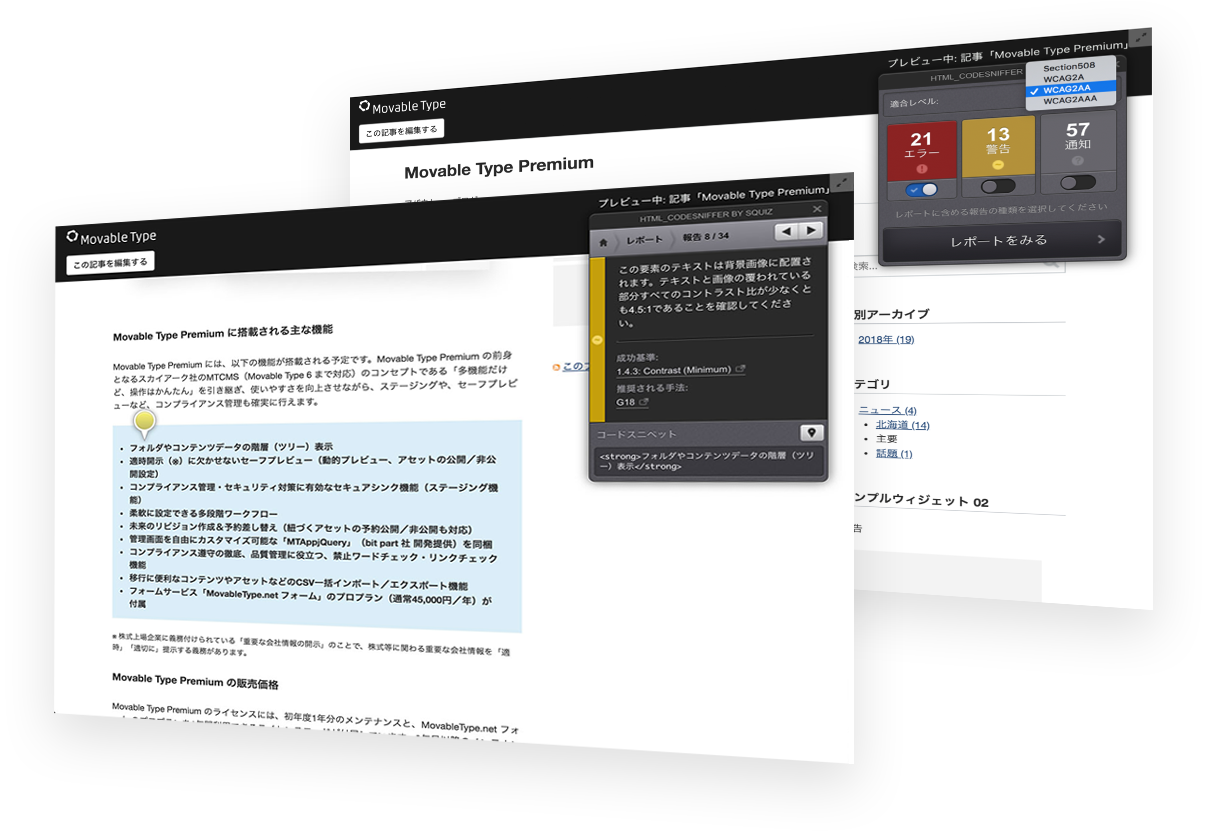Click この記事を編集する in the back window

pos(402,131)
